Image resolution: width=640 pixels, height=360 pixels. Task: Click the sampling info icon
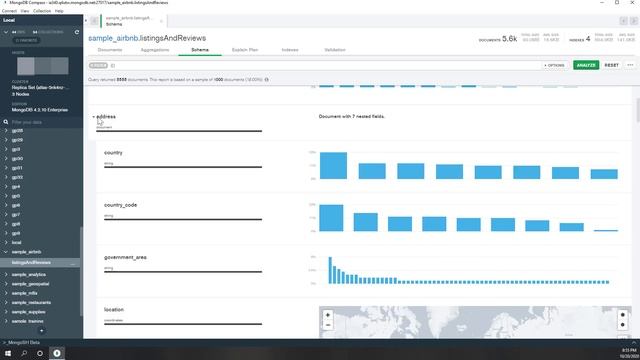[x=267, y=80]
